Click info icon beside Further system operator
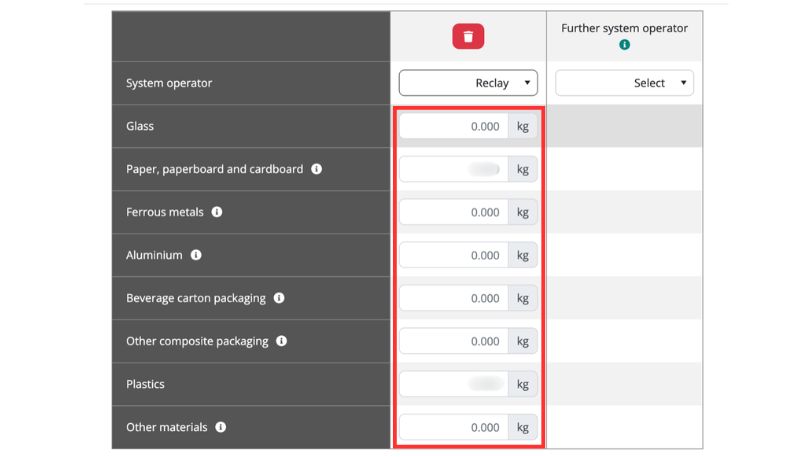Screen dimensions: 812x457 pyautogui.click(x=624, y=45)
